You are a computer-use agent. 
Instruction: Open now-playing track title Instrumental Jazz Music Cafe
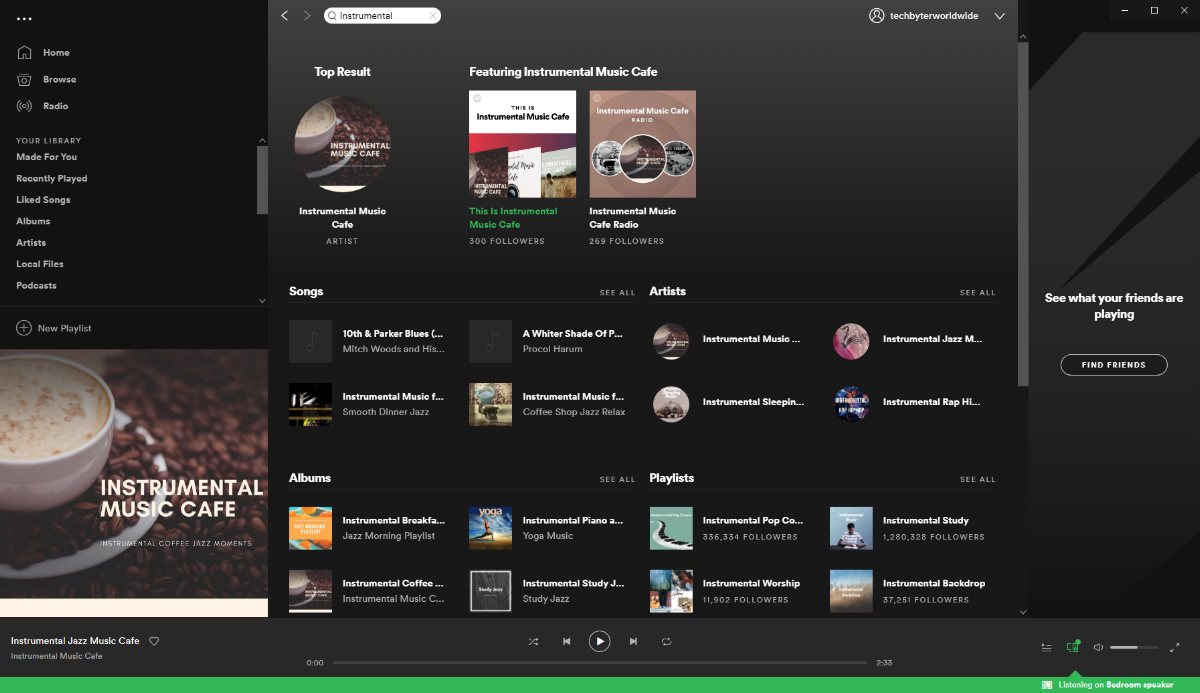(x=75, y=640)
